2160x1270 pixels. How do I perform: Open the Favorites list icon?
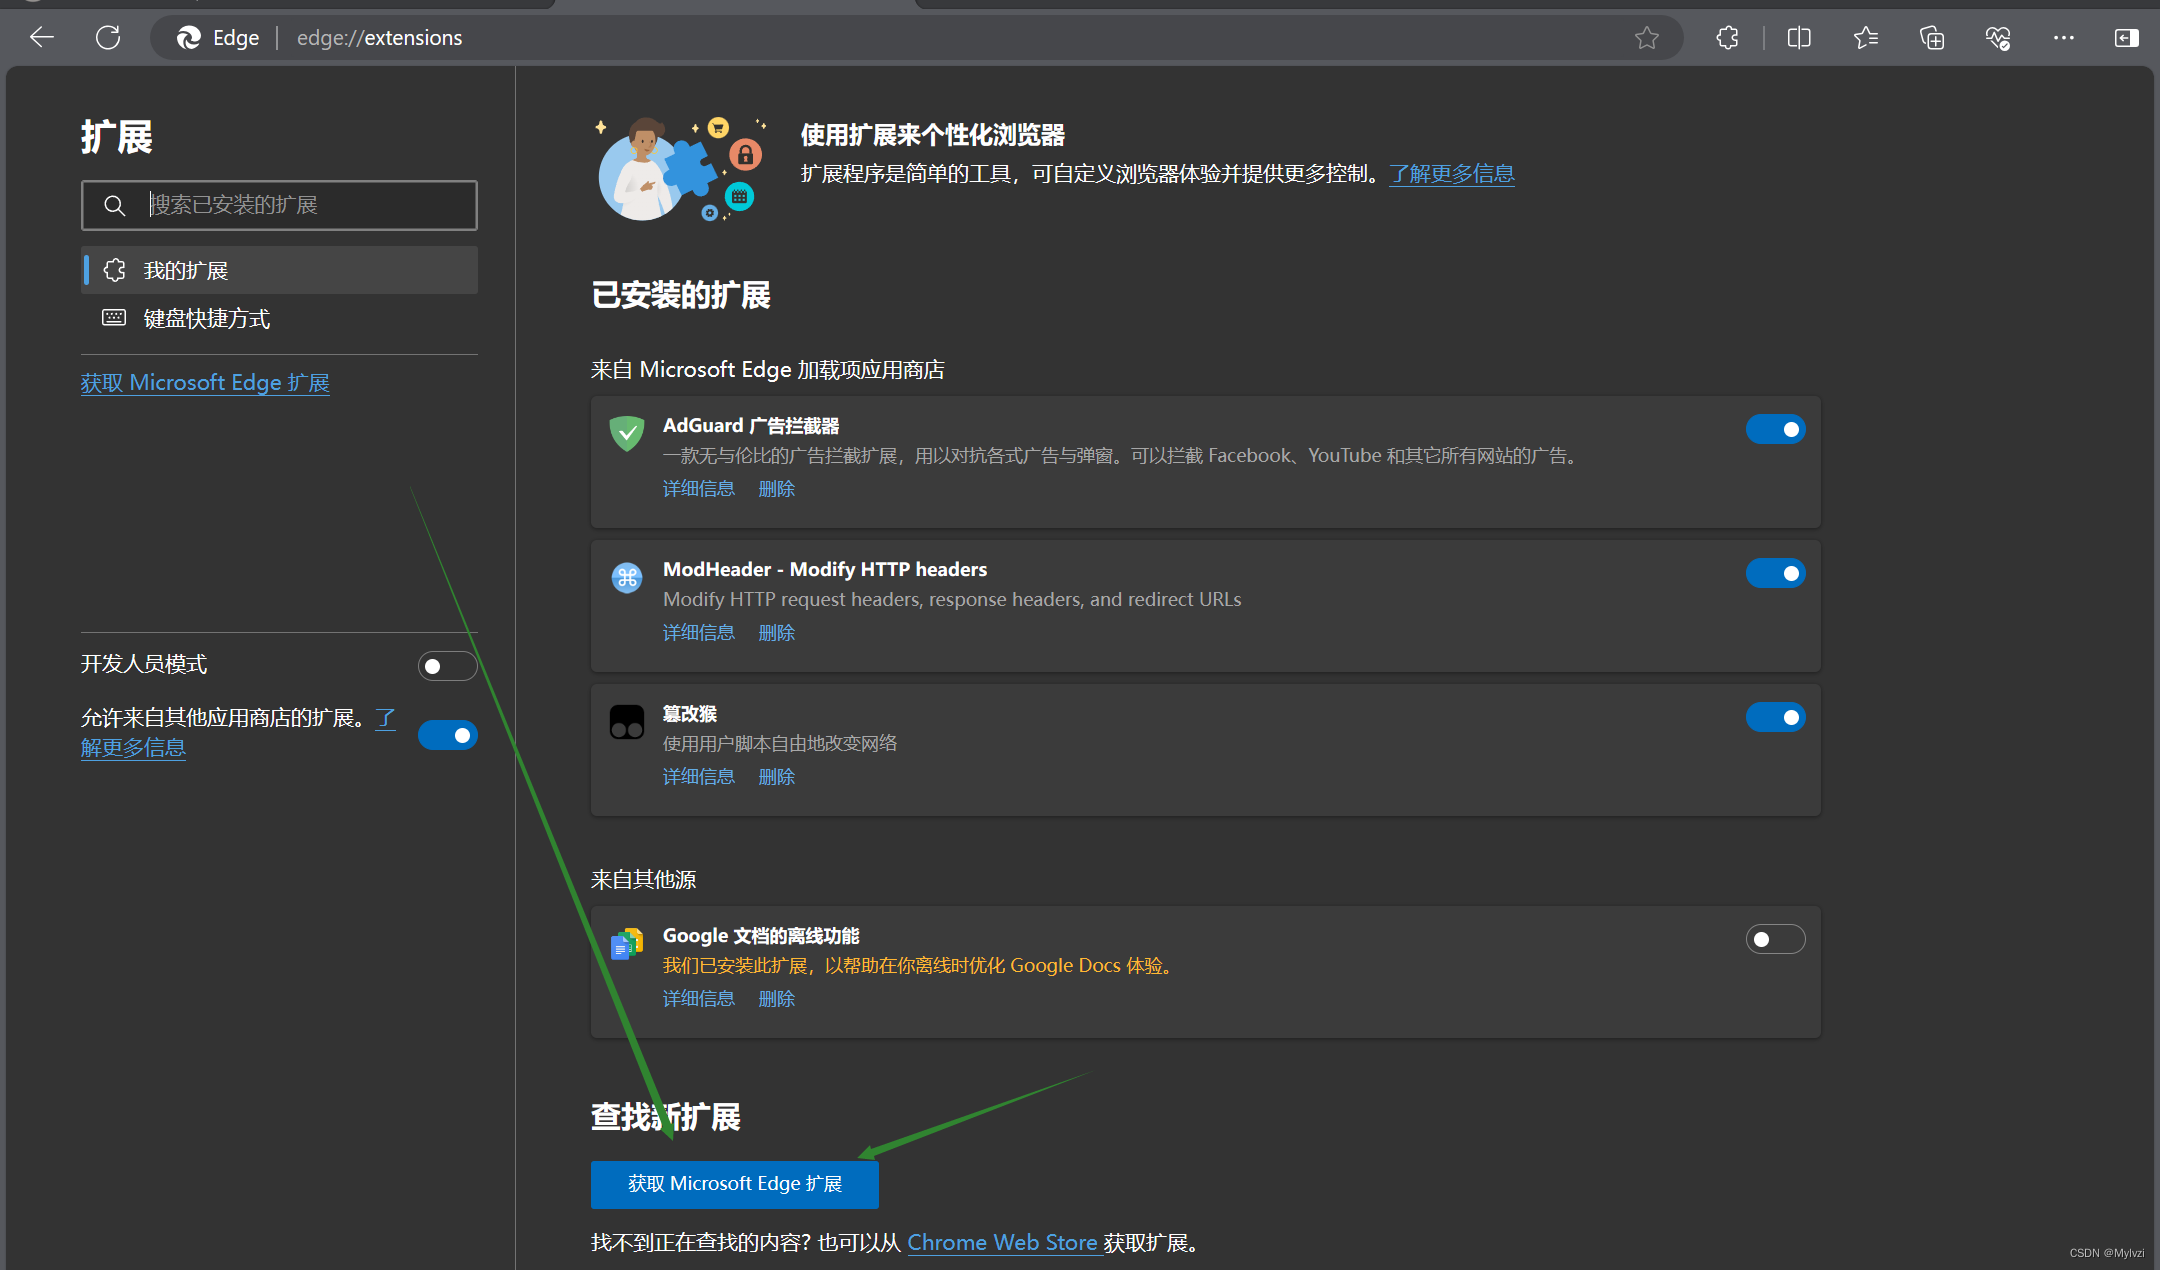1865,38
